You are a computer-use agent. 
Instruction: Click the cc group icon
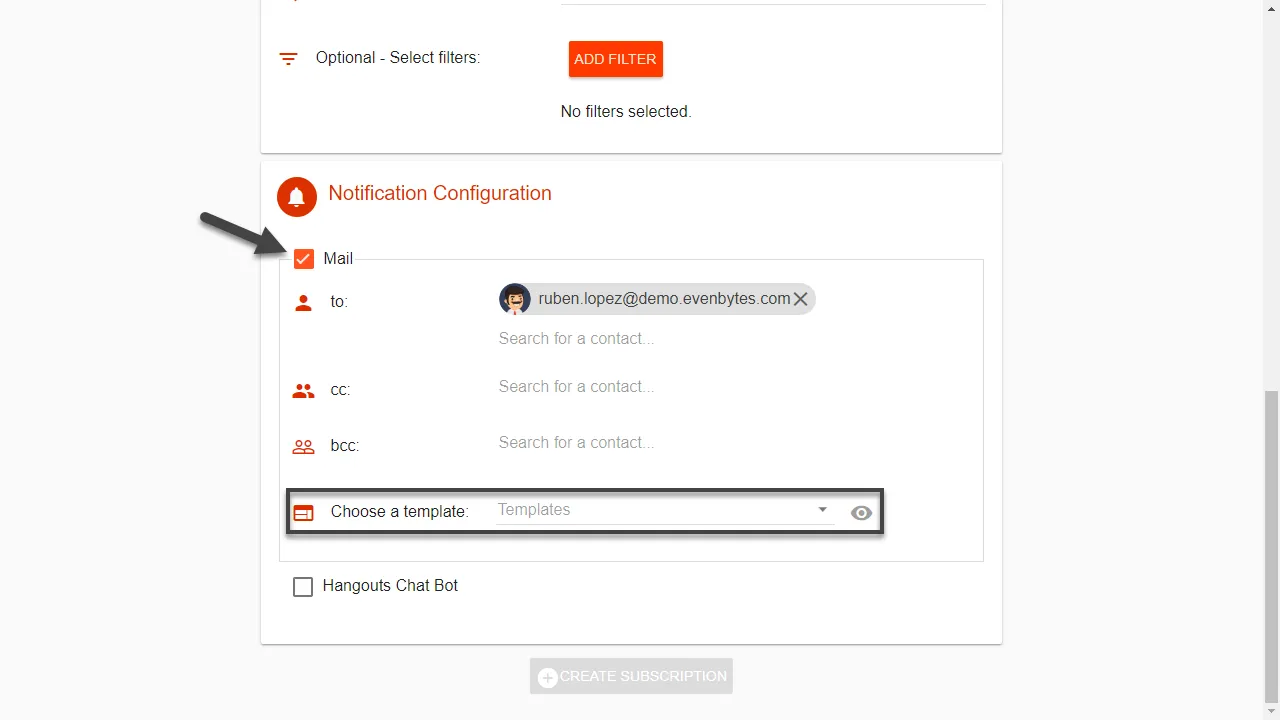coord(304,391)
